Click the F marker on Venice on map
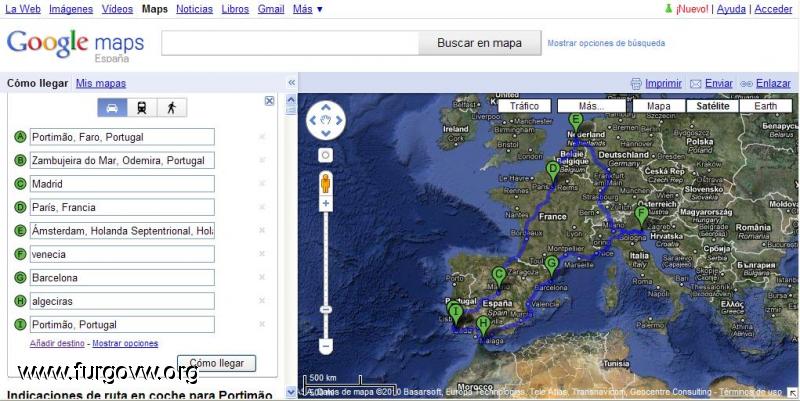Screen dimensions: 800x401 [x=641, y=216]
